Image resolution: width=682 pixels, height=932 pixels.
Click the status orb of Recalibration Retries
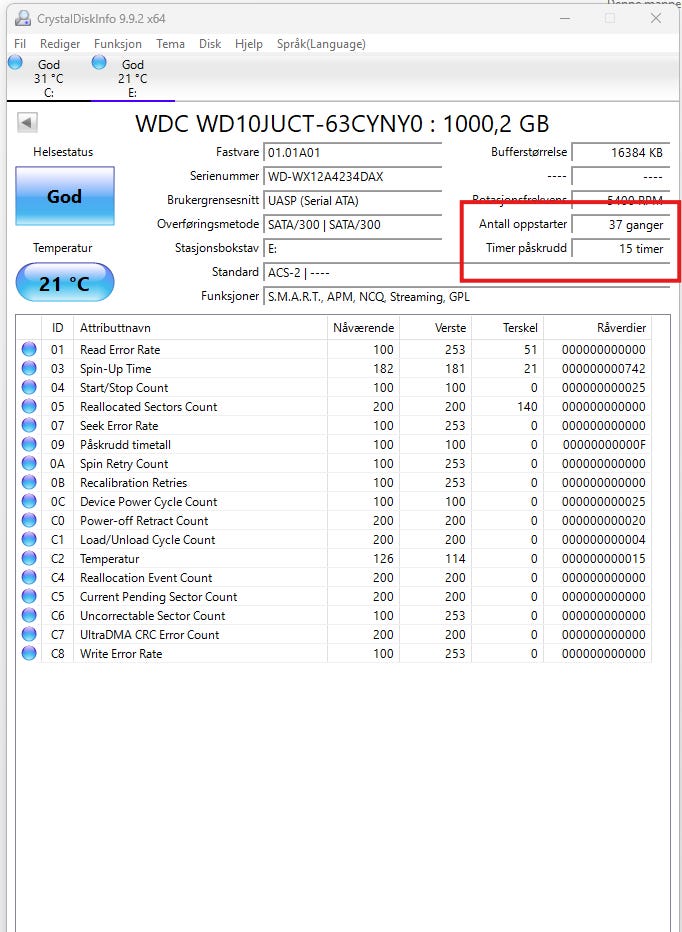(x=29, y=483)
